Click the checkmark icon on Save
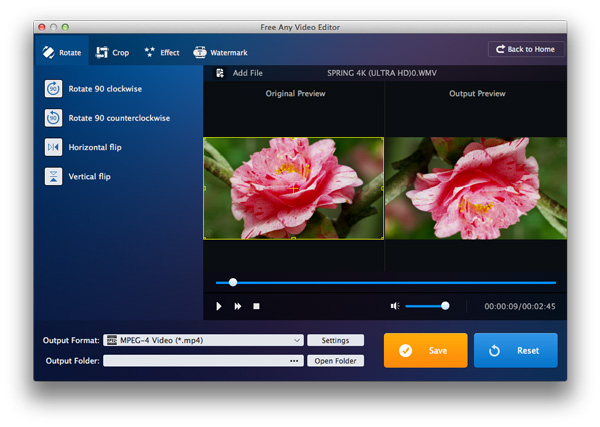The height and width of the screenshot is (427, 600). 405,350
